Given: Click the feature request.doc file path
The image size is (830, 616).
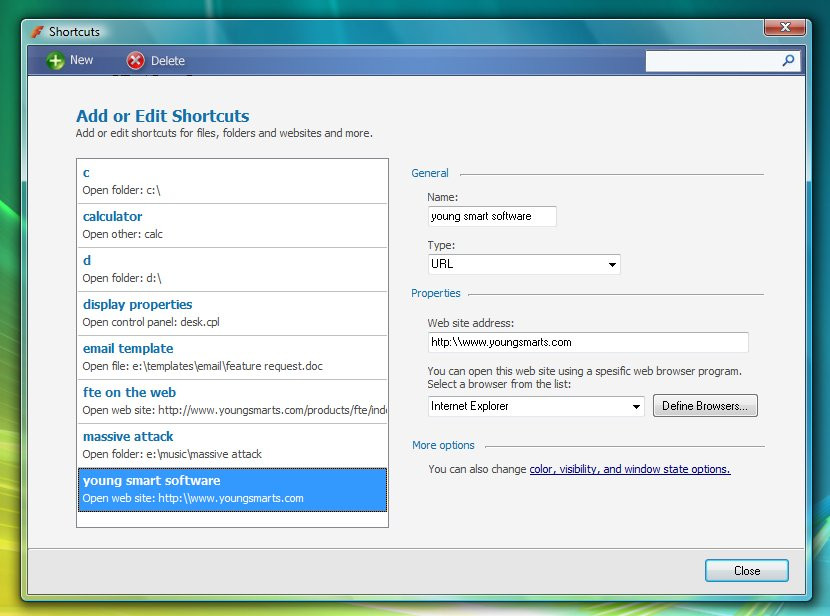Looking at the screenshot, I should 227,366.
